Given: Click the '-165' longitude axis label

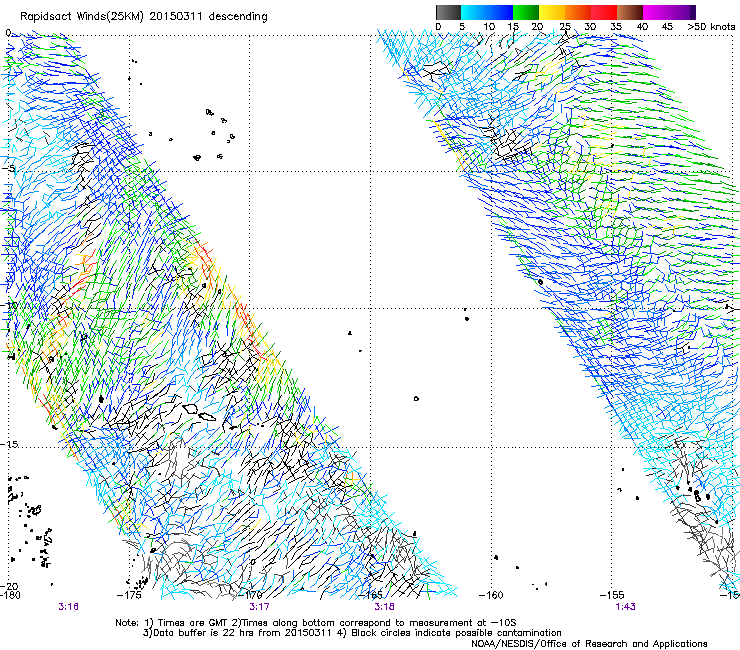Looking at the screenshot, I should pyautogui.click(x=370, y=595).
